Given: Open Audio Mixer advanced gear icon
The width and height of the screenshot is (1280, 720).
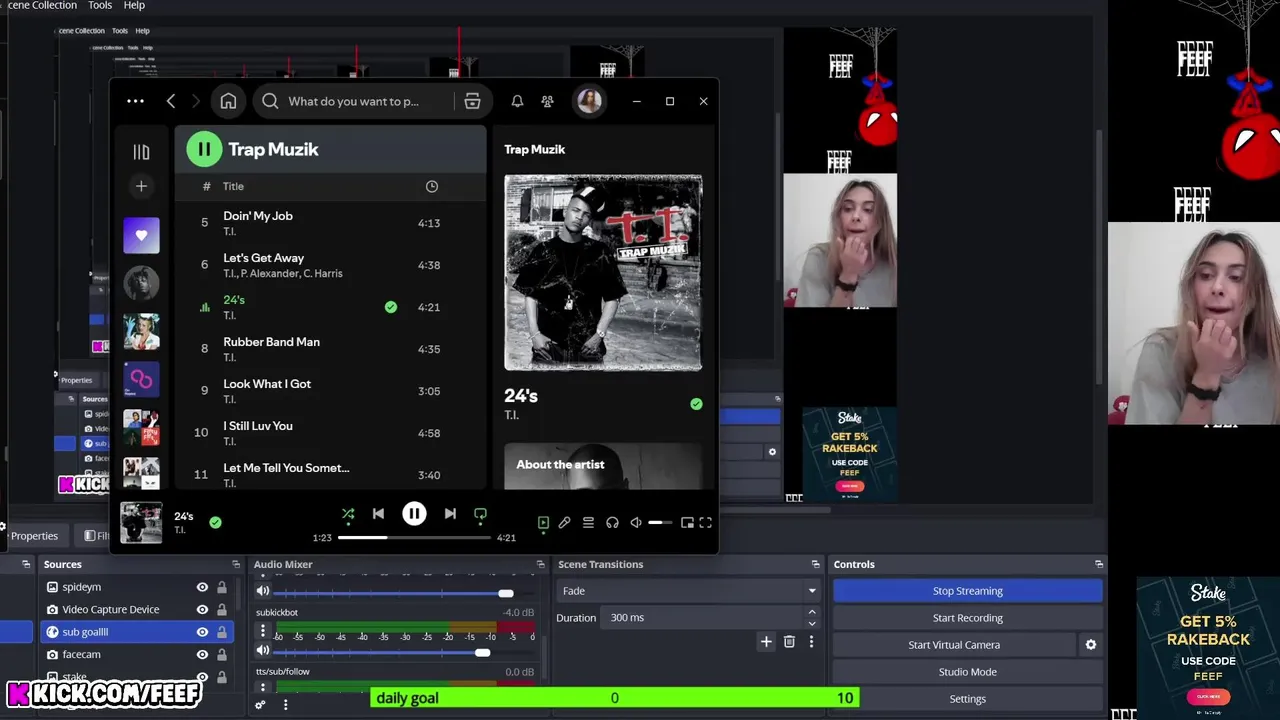Looking at the screenshot, I should [x=260, y=705].
